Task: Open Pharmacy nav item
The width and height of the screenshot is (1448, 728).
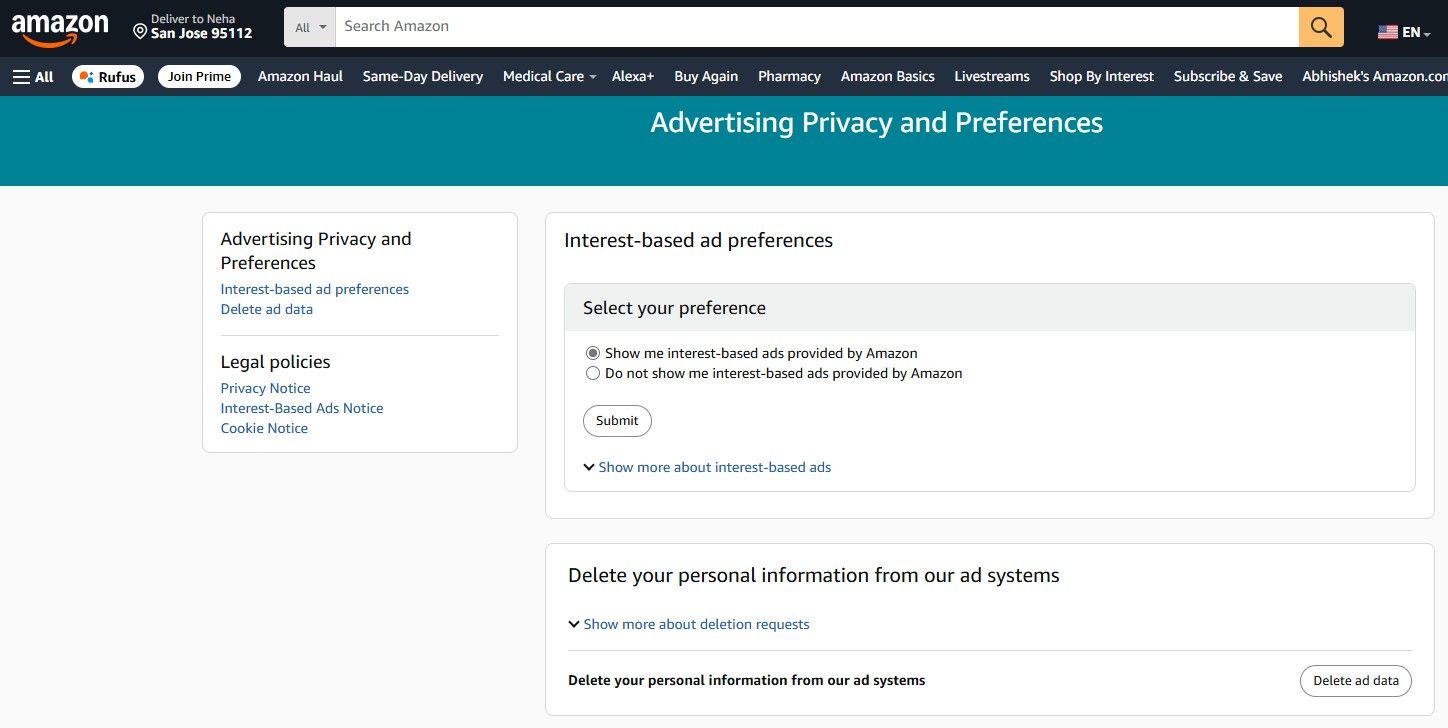Action: 789,76
